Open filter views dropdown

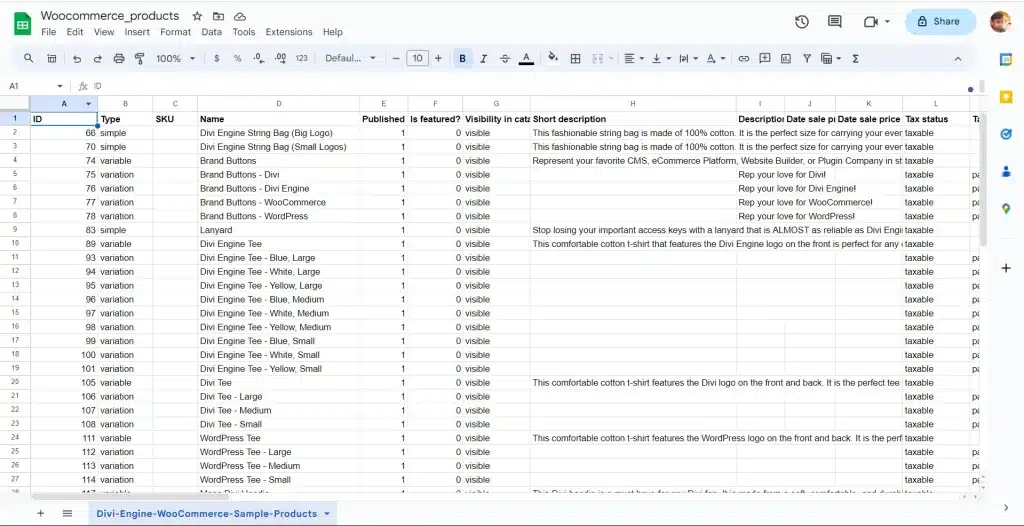(831, 59)
